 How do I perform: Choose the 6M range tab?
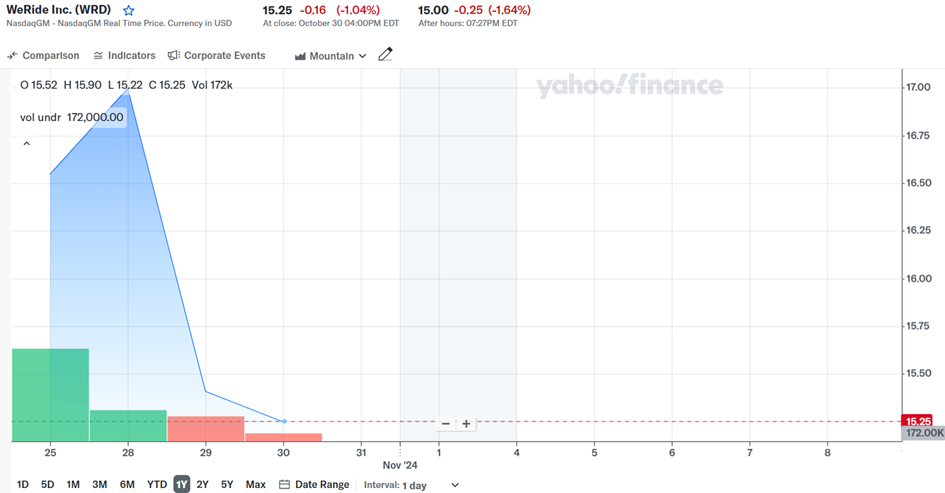click(127, 485)
